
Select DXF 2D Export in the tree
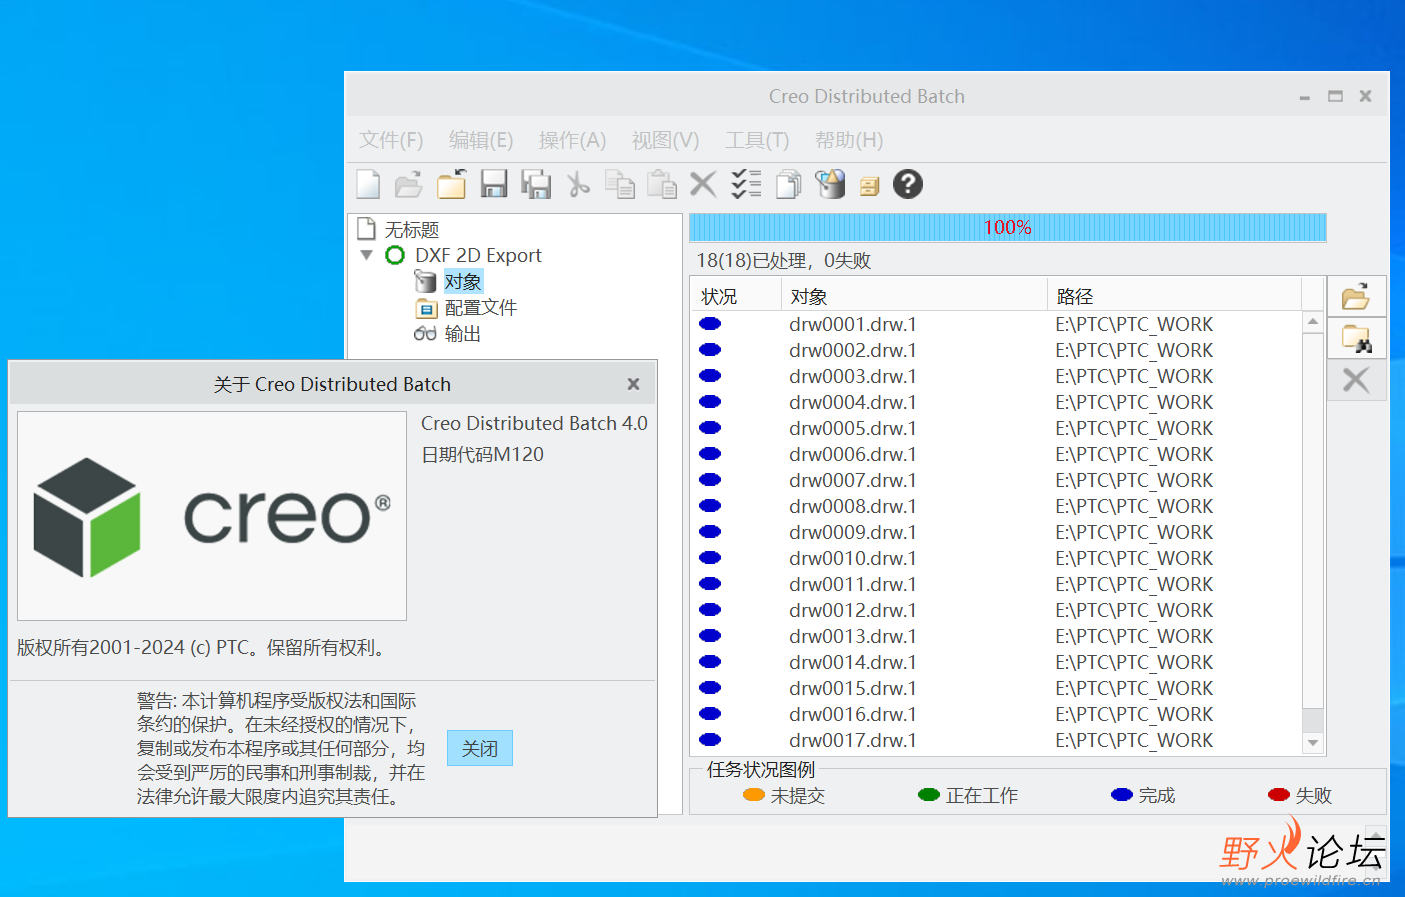tap(478, 255)
